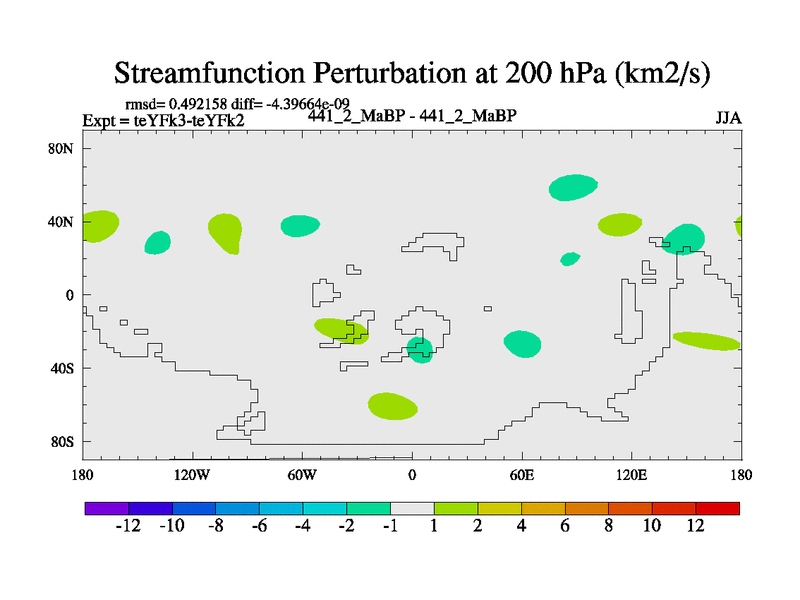This screenshot has width=800, height=600.
Task: Click the 80N latitude axis label
Action: (62, 149)
